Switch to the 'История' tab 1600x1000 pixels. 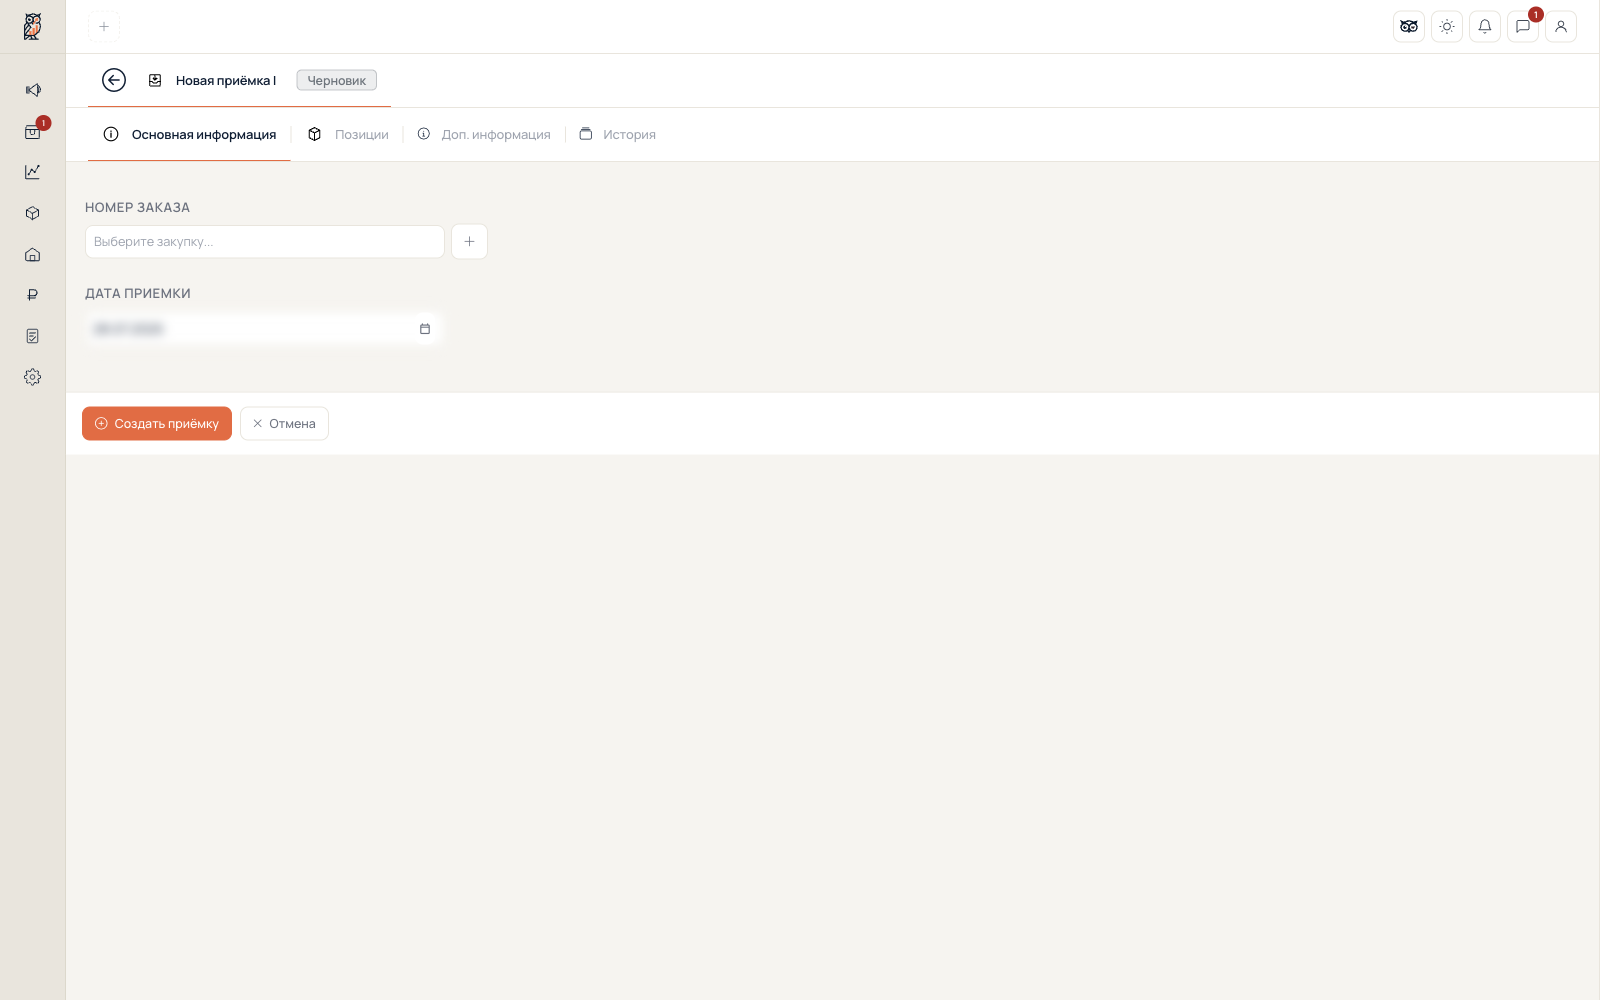tap(618, 134)
